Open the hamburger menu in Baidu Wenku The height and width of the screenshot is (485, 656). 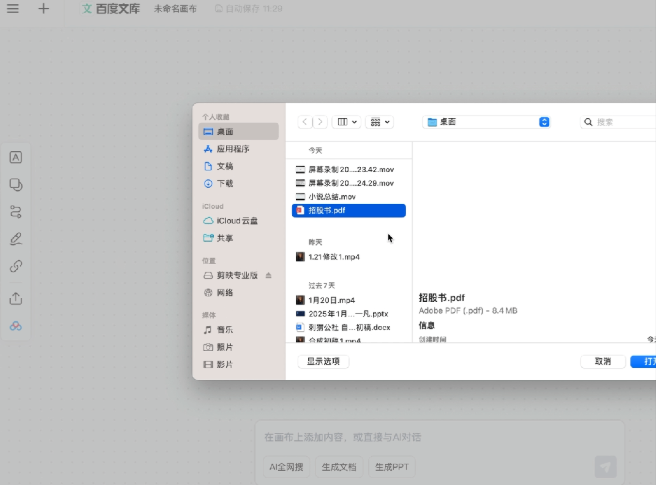coord(13,8)
